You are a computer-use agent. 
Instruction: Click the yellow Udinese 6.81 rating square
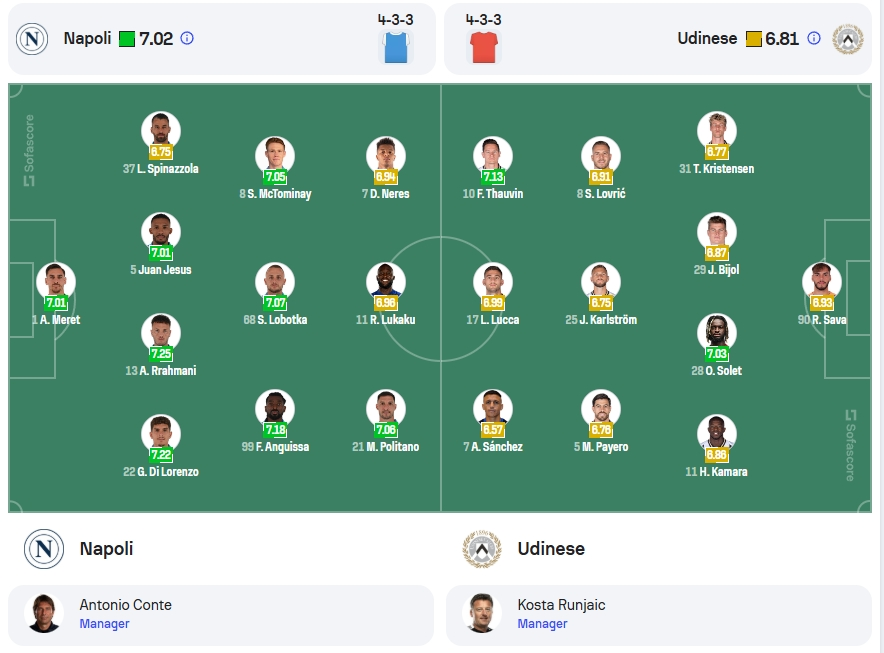(x=754, y=39)
